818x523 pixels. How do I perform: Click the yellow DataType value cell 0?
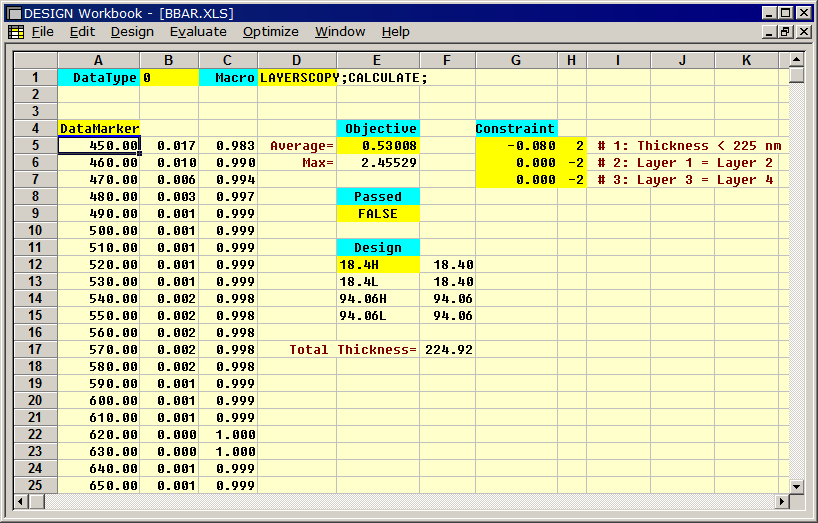click(x=169, y=78)
